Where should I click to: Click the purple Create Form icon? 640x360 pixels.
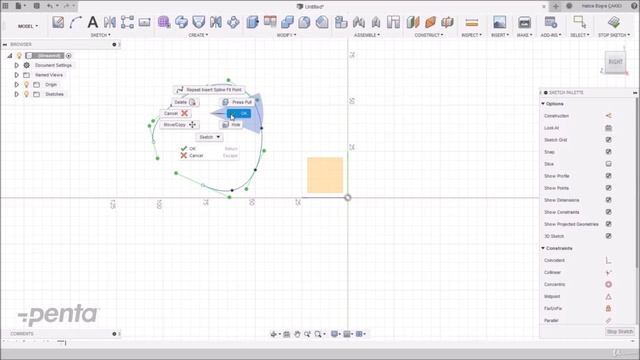point(164,22)
